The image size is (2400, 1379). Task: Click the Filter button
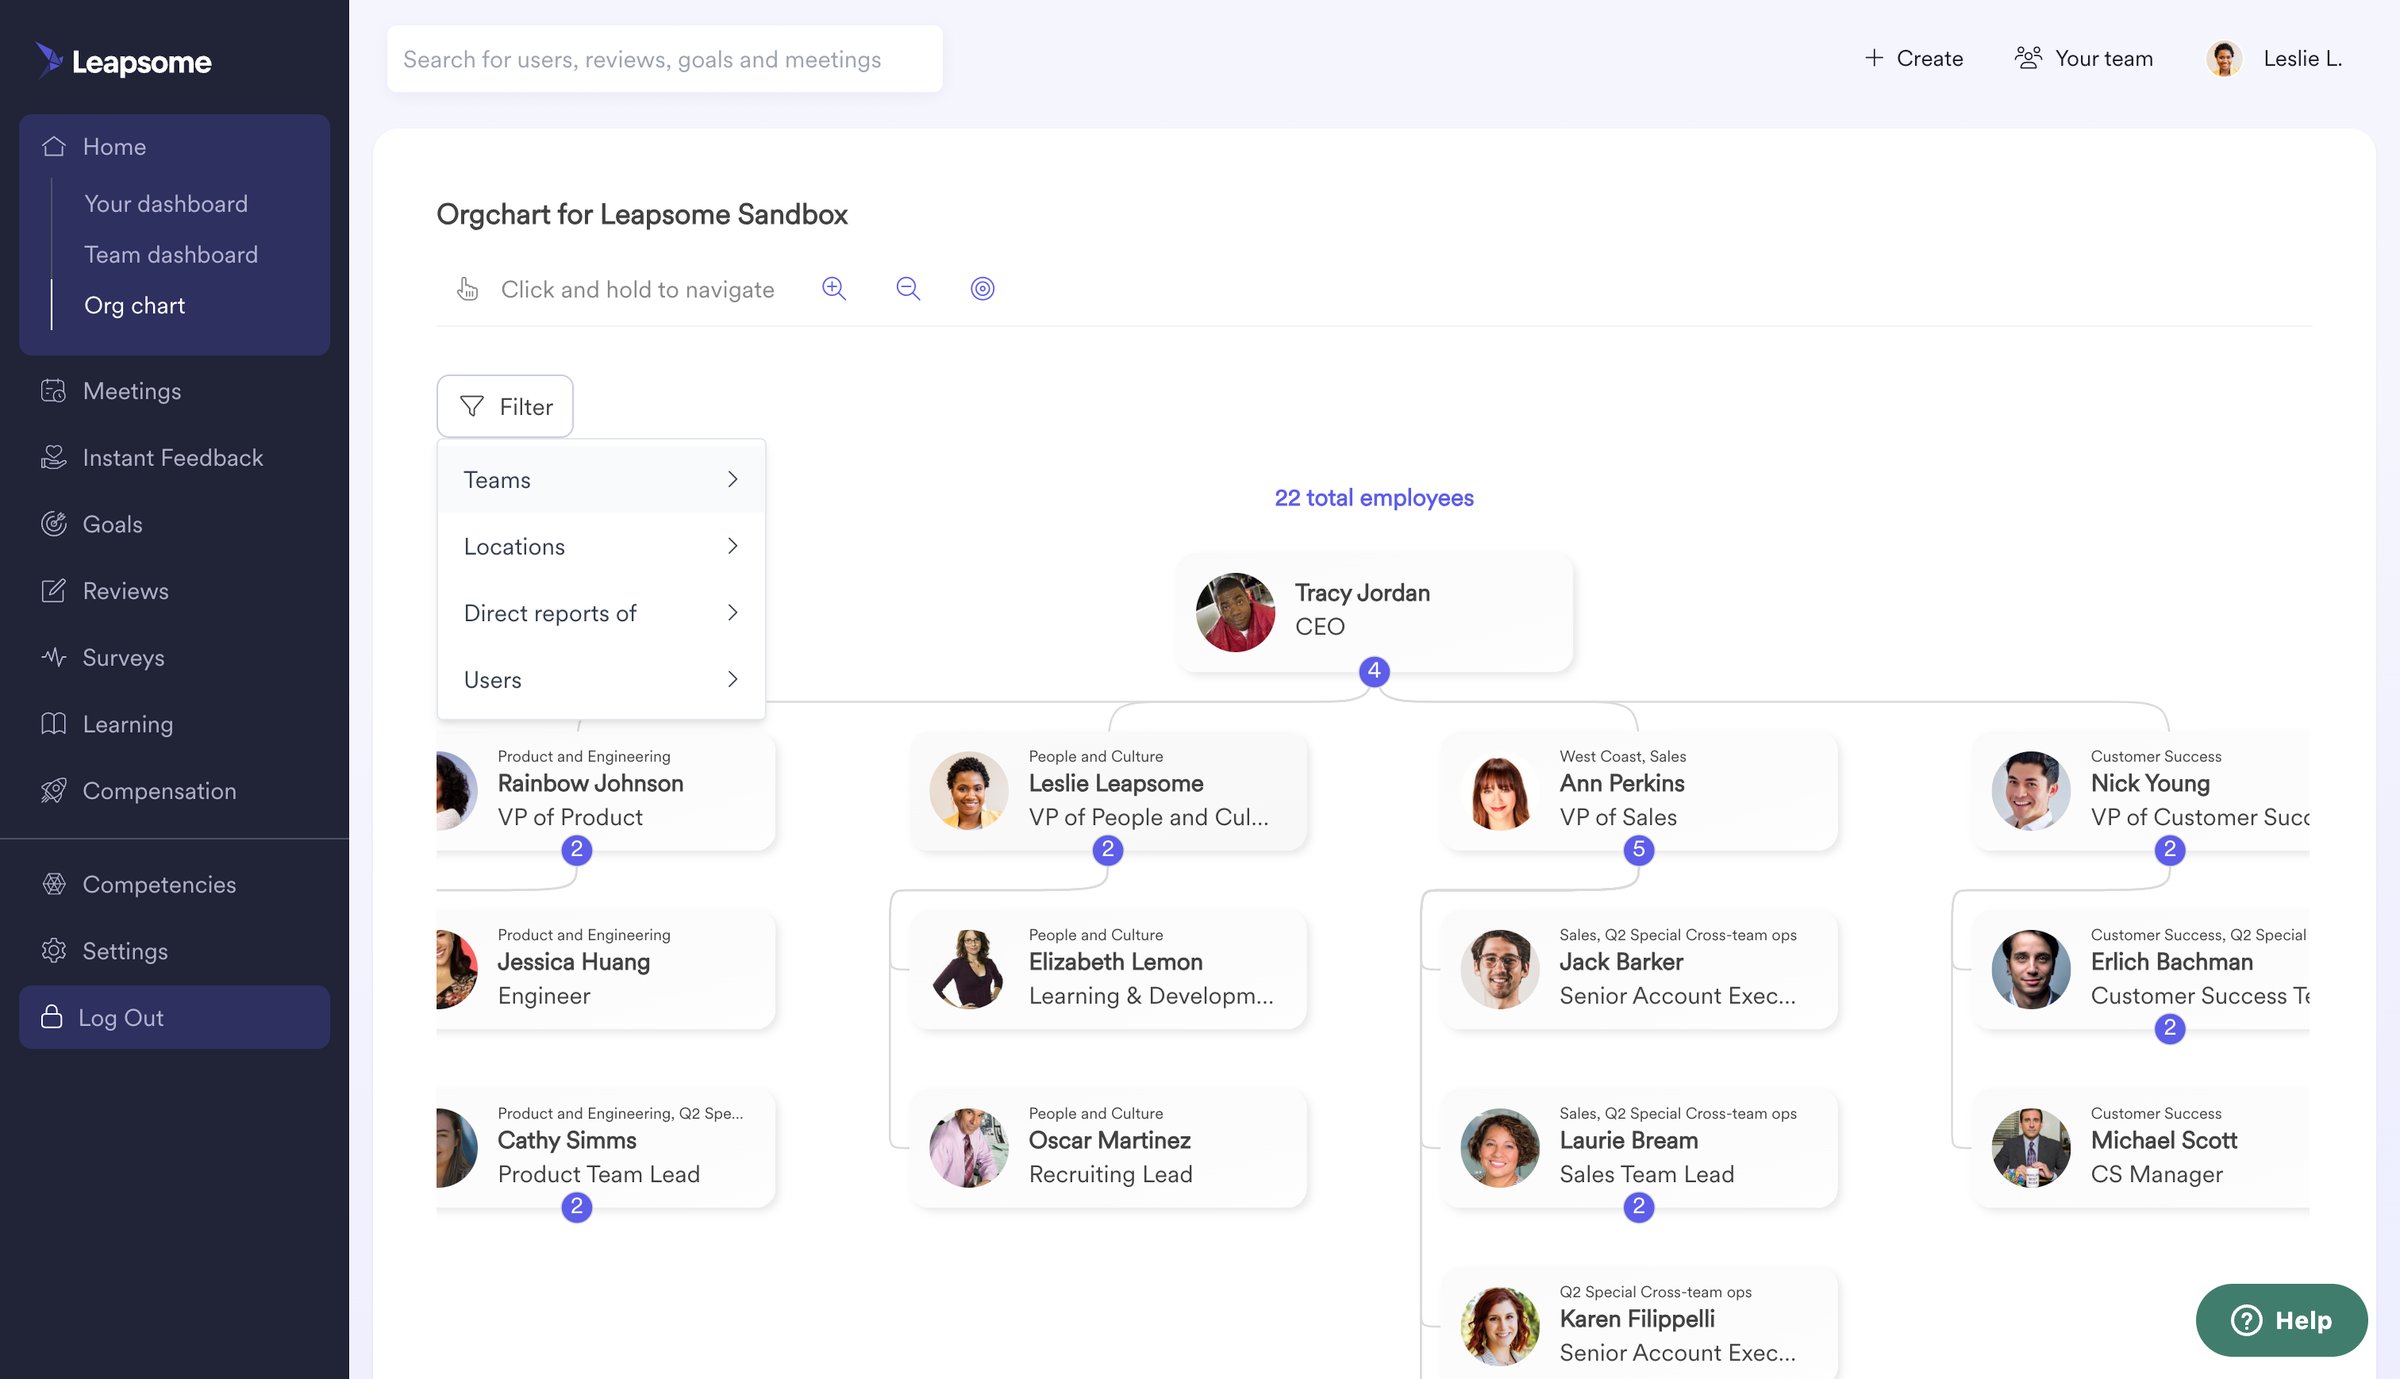(x=505, y=406)
